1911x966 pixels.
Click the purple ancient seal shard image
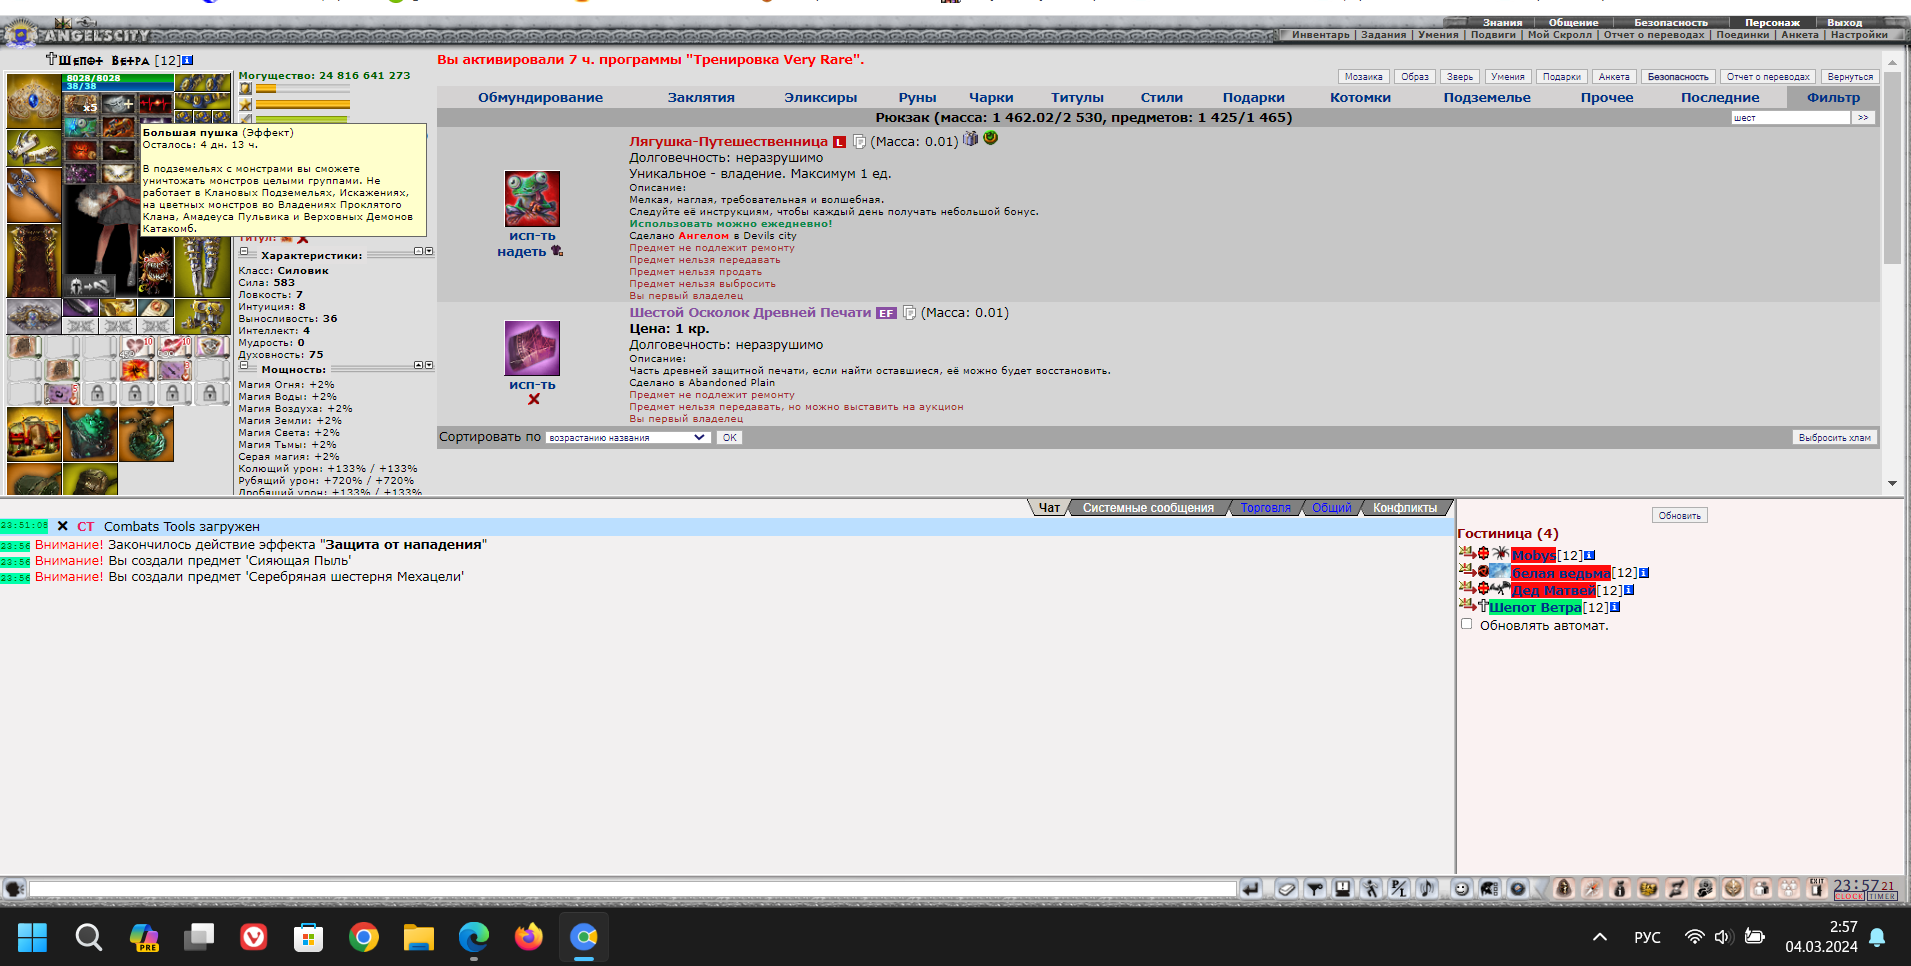pyautogui.click(x=532, y=348)
